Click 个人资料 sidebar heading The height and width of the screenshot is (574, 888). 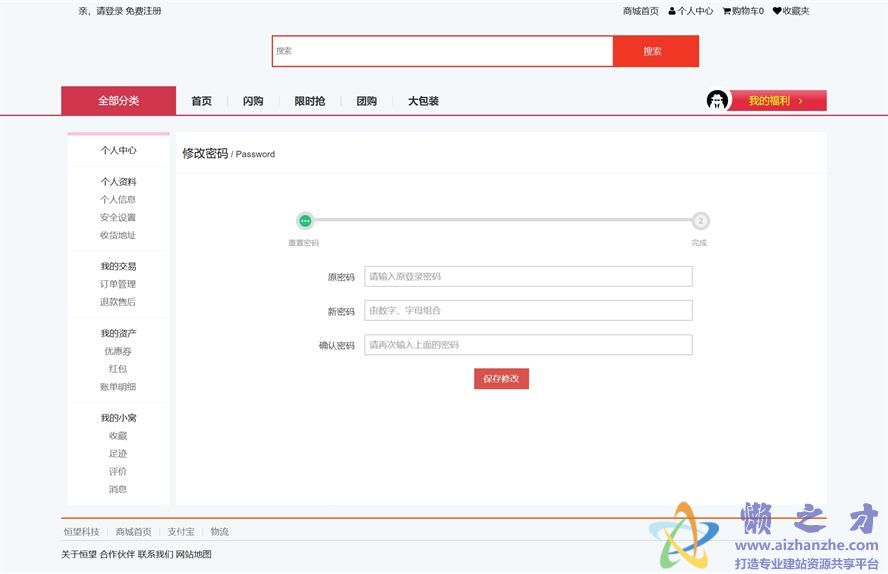(118, 182)
